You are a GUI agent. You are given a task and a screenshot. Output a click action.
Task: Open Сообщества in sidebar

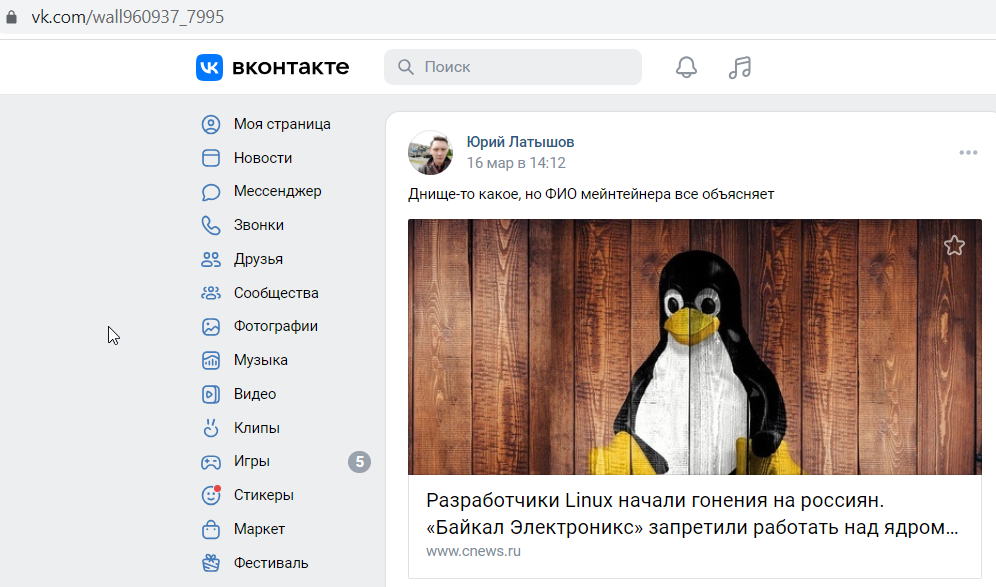[x=276, y=293]
